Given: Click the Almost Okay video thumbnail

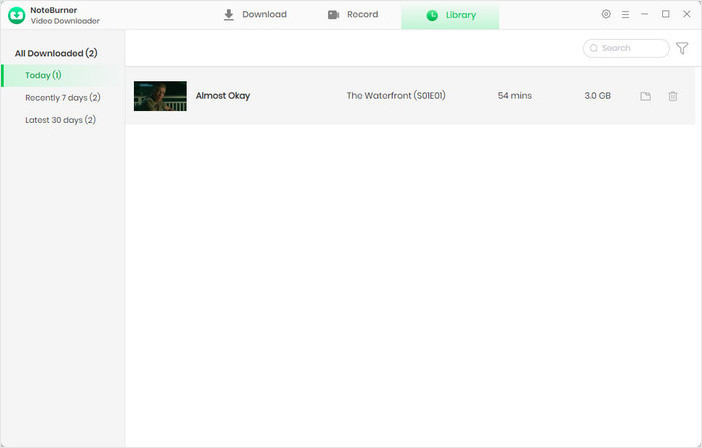Looking at the screenshot, I should (160, 96).
